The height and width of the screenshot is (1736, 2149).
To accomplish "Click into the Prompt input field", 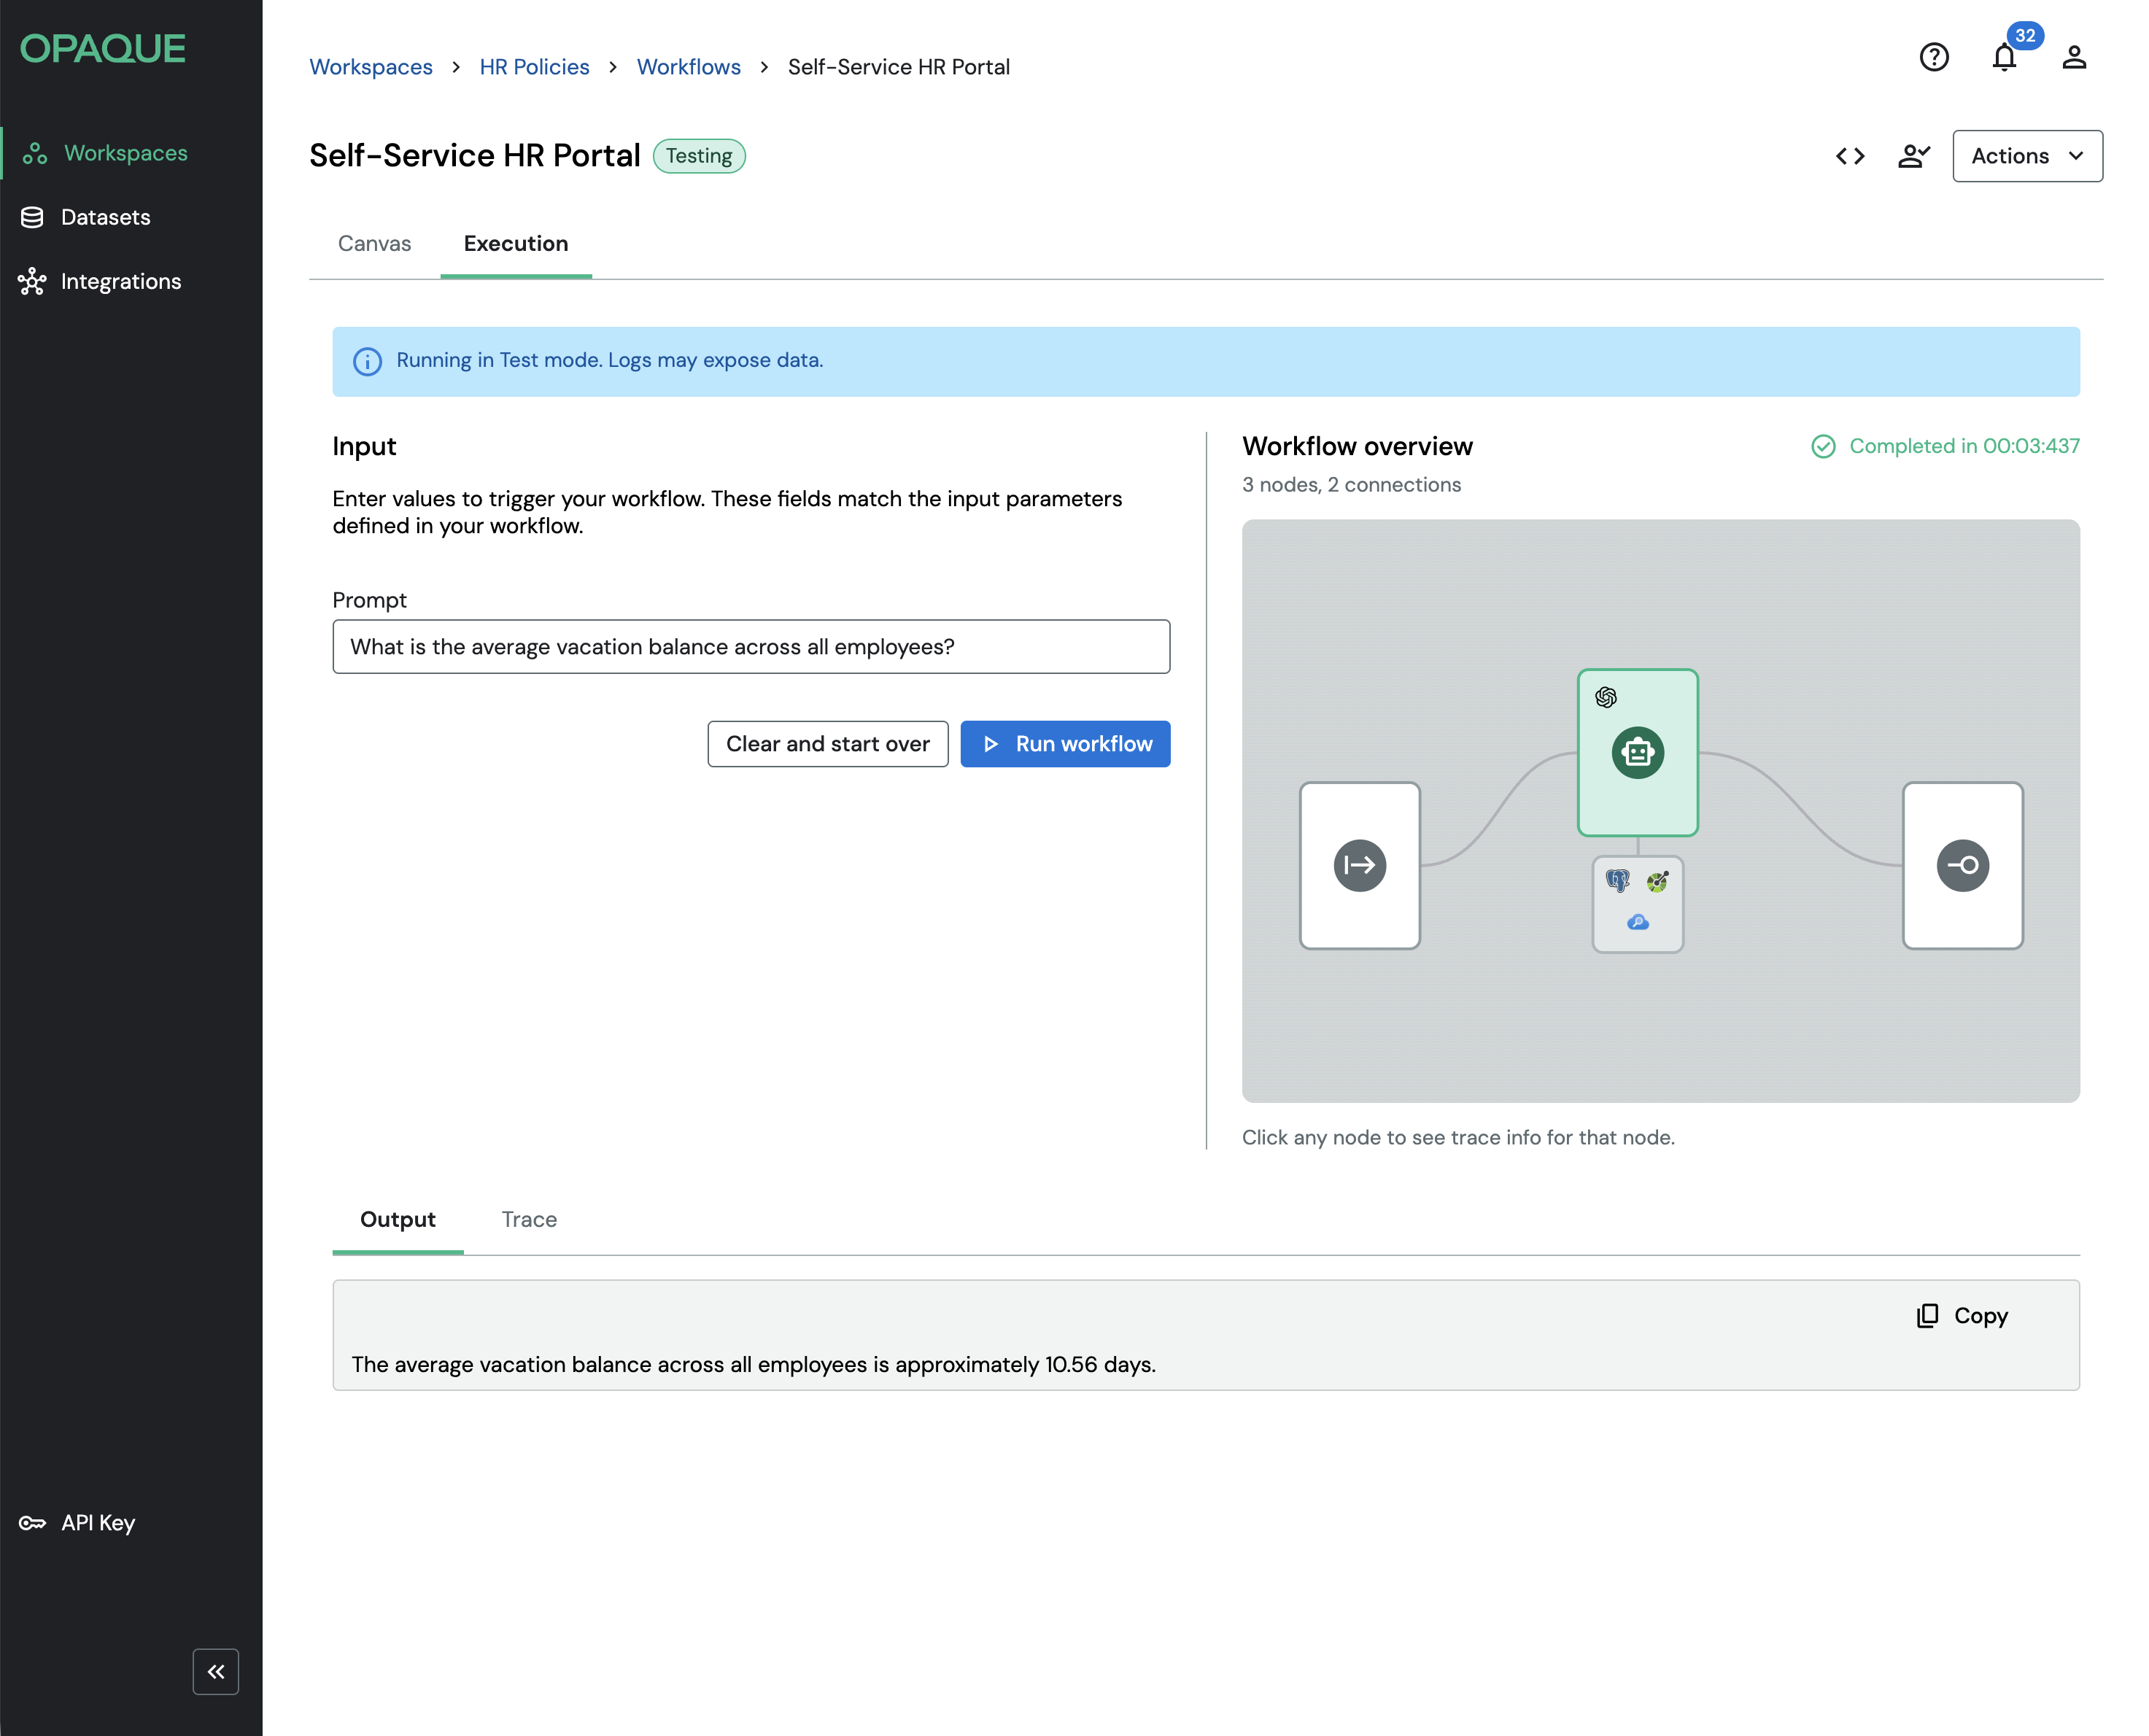I will click(750, 647).
